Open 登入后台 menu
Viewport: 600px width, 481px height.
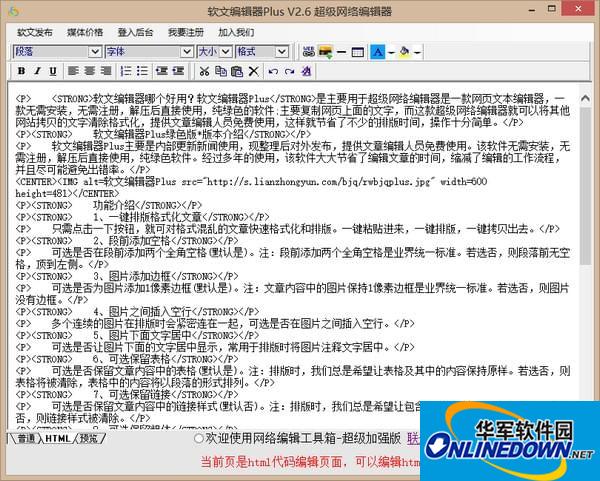(135, 33)
